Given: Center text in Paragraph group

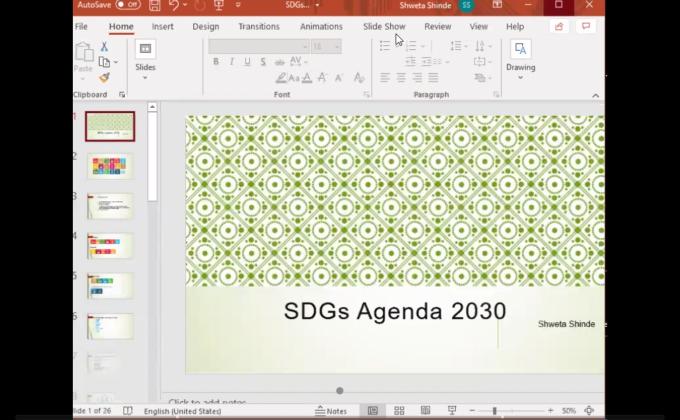Looking at the screenshot, I should pyautogui.click(x=401, y=78).
